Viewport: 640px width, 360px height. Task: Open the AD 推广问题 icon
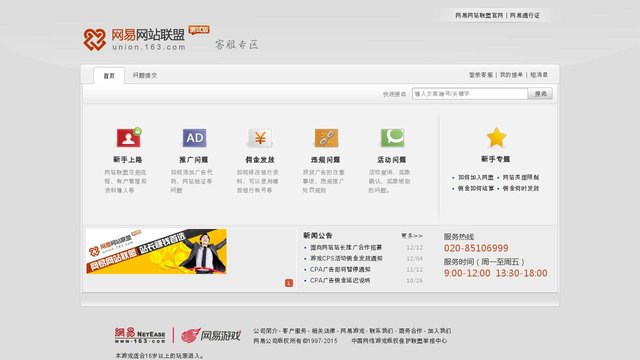point(194,138)
